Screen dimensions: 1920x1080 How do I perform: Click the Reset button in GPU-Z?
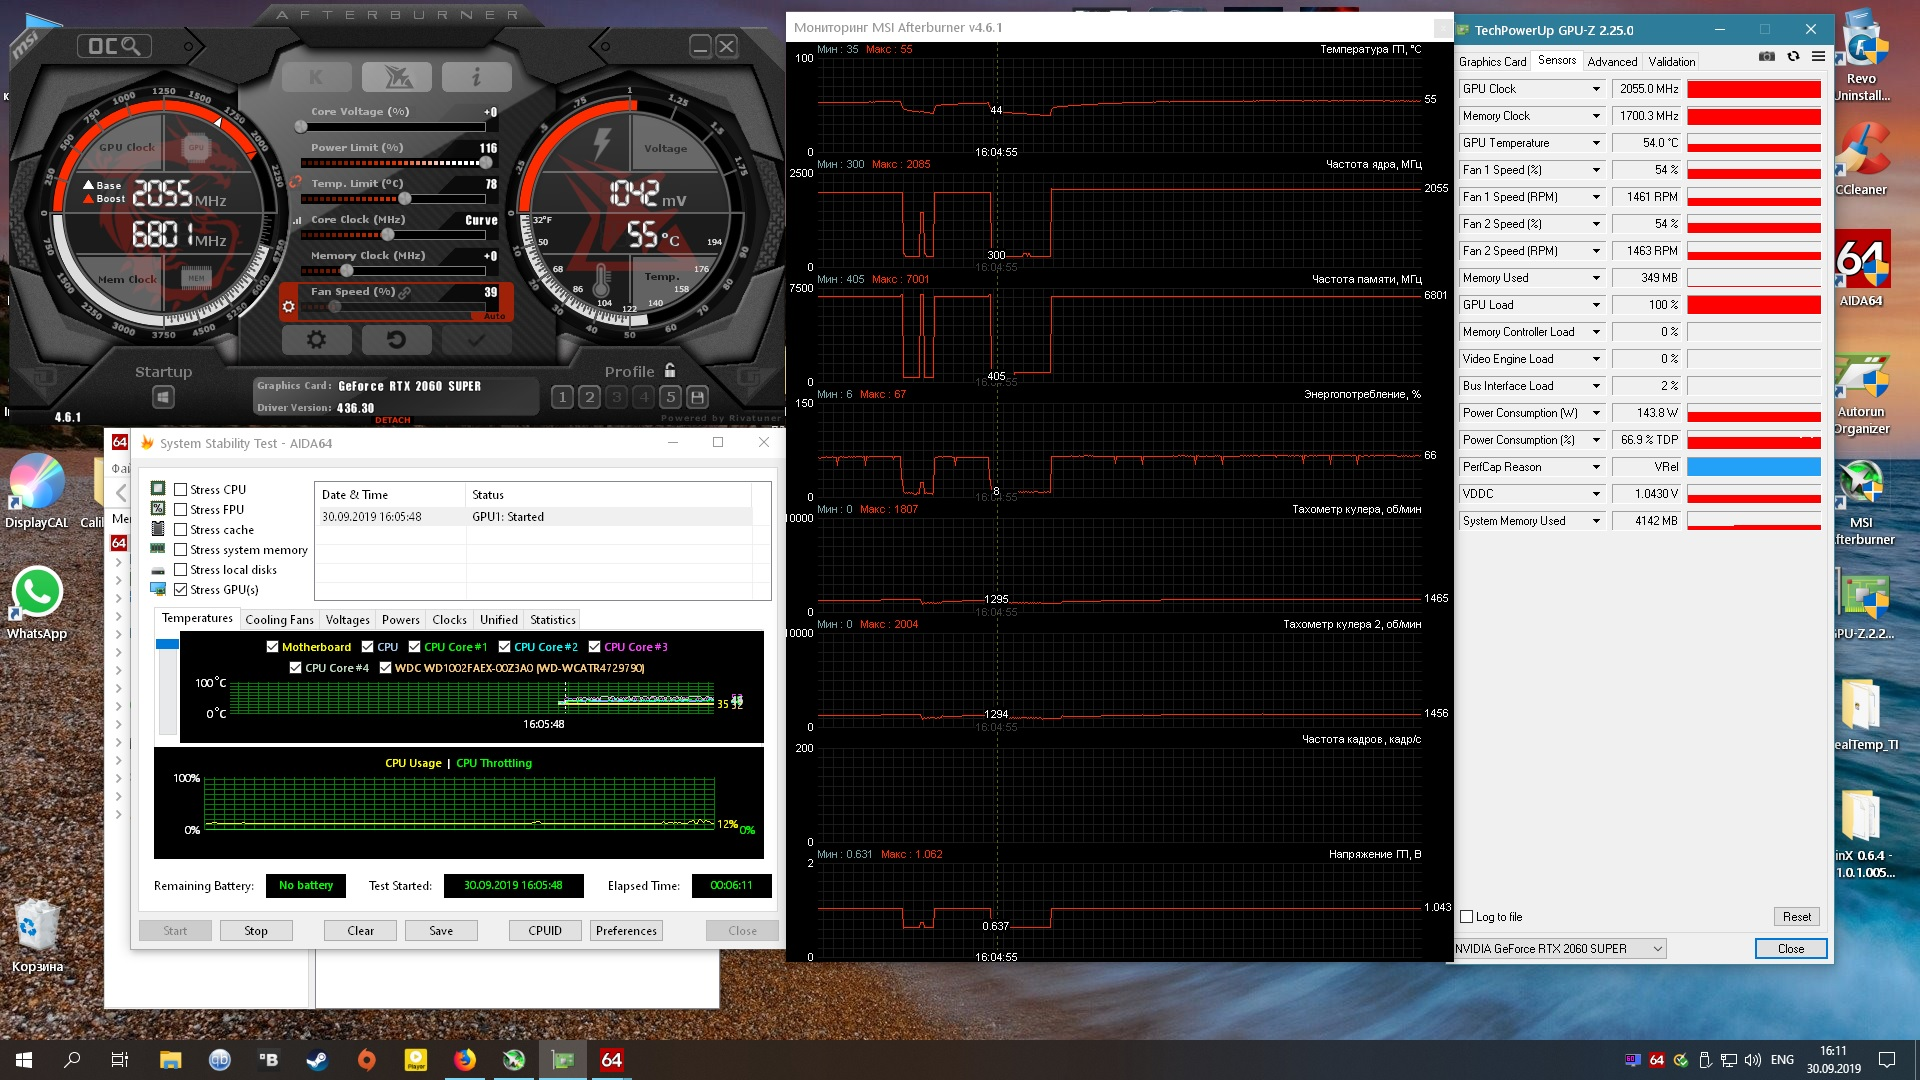tap(1796, 917)
